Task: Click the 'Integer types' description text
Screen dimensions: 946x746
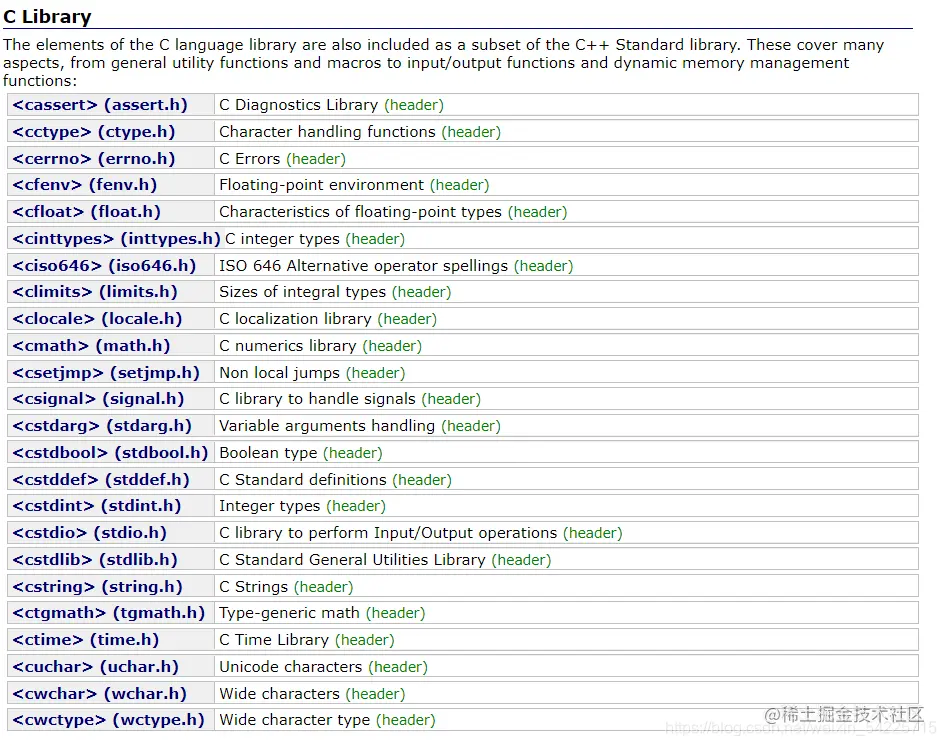Action: pyautogui.click(x=270, y=506)
